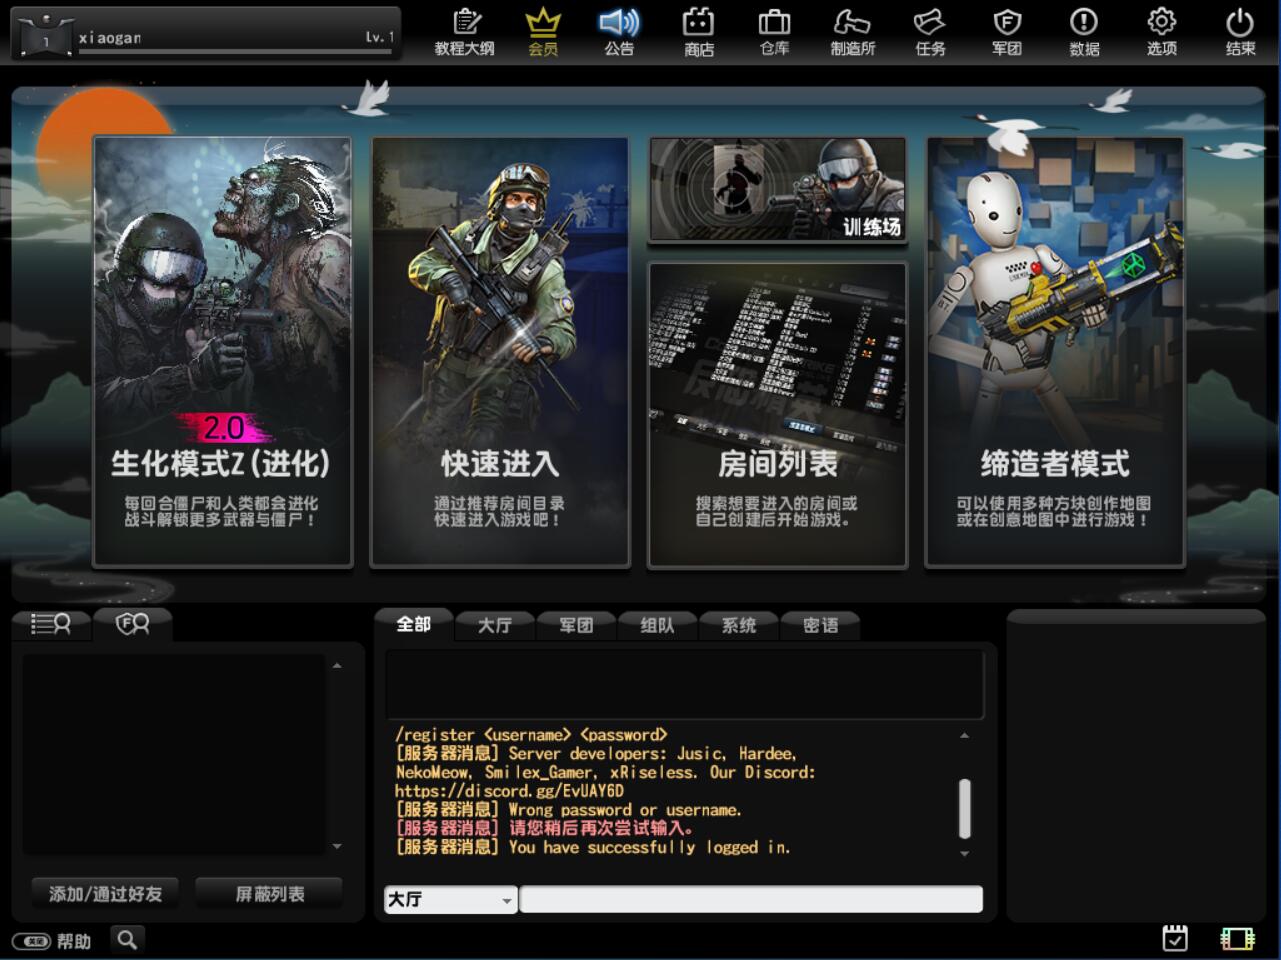
Task: Toggle the 帮助 help switch
Action: point(31,941)
